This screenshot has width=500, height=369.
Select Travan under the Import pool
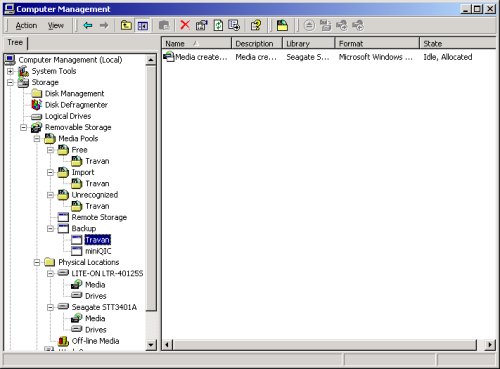(x=97, y=184)
